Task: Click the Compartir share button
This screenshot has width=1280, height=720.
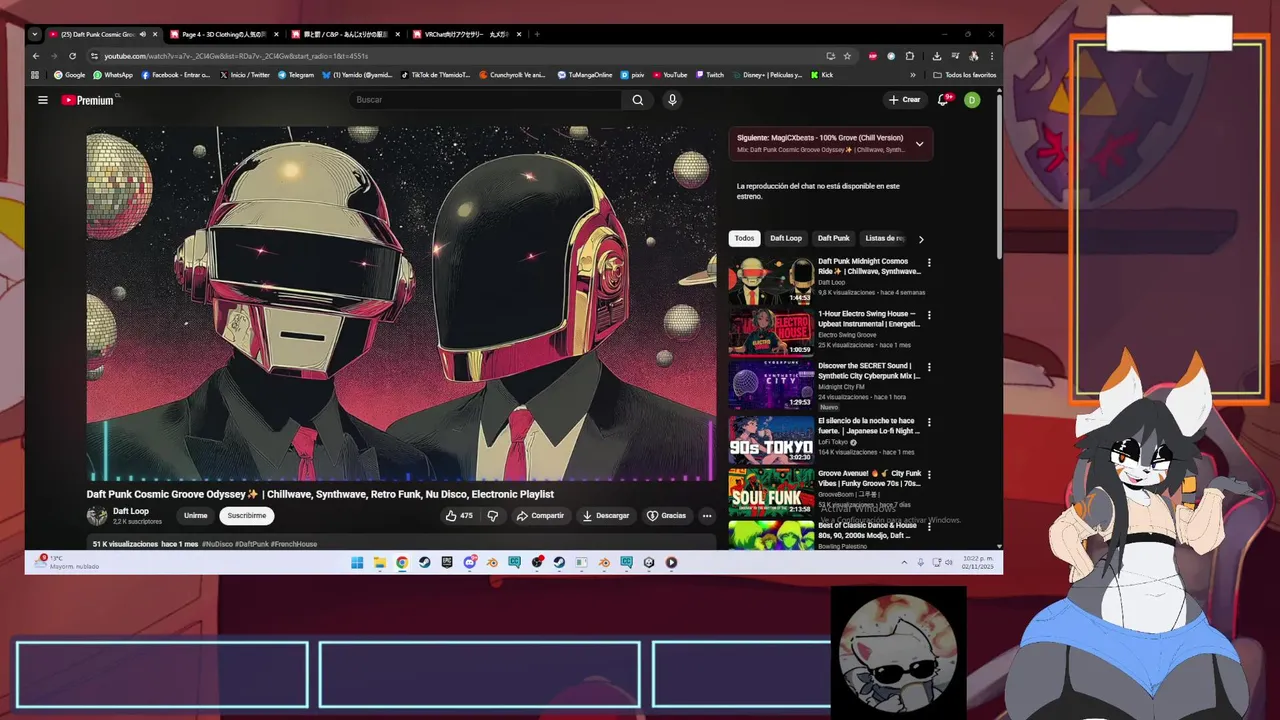Action: [540, 516]
